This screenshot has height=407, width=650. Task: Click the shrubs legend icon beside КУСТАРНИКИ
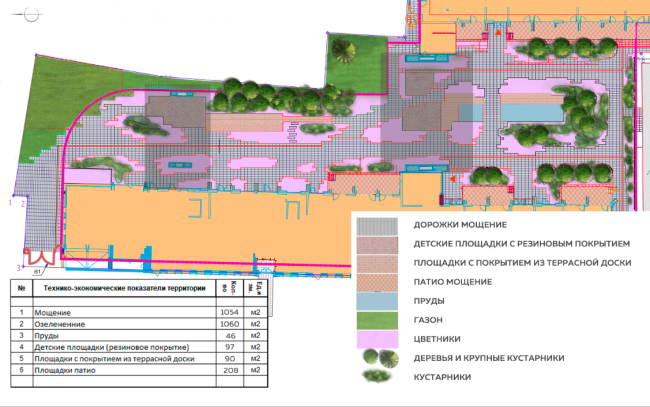[381, 376]
